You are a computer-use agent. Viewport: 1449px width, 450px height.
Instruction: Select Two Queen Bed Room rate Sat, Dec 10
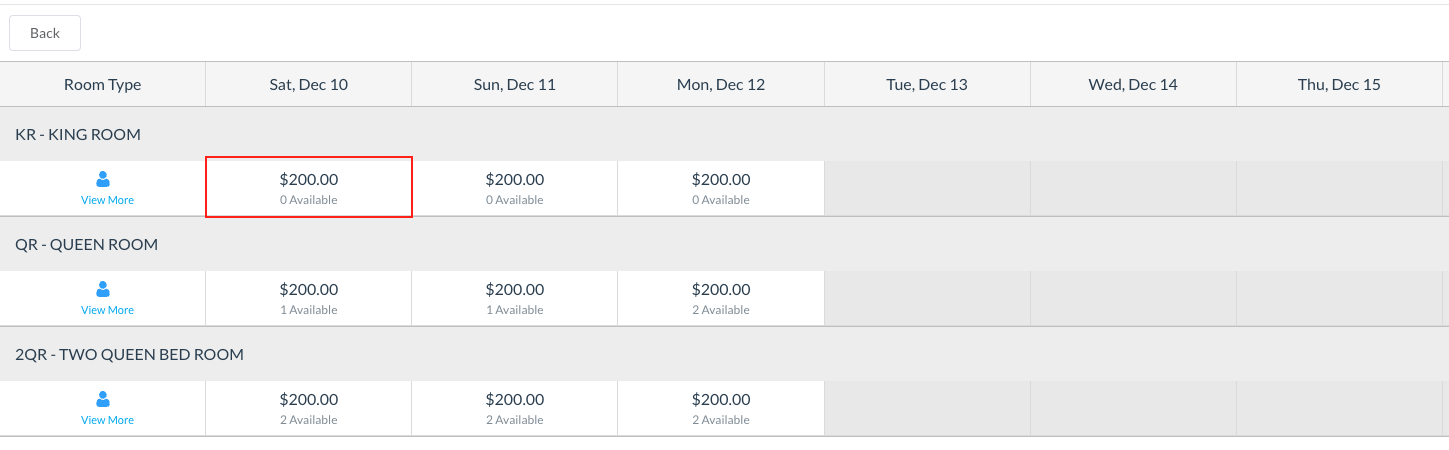coord(309,407)
